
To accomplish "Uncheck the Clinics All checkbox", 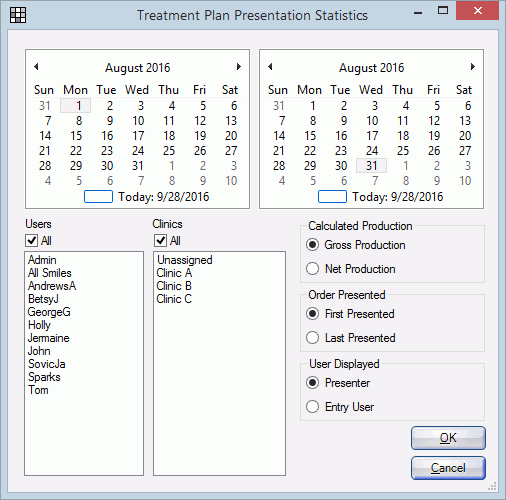I will [x=160, y=240].
